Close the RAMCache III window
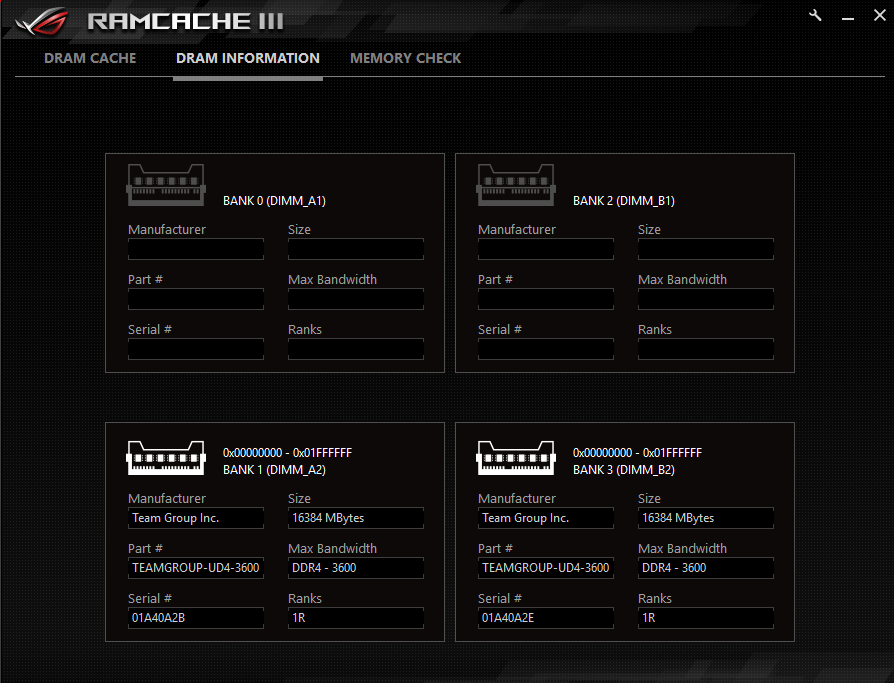The width and height of the screenshot is (894, 683). click(x=880, y=15)
